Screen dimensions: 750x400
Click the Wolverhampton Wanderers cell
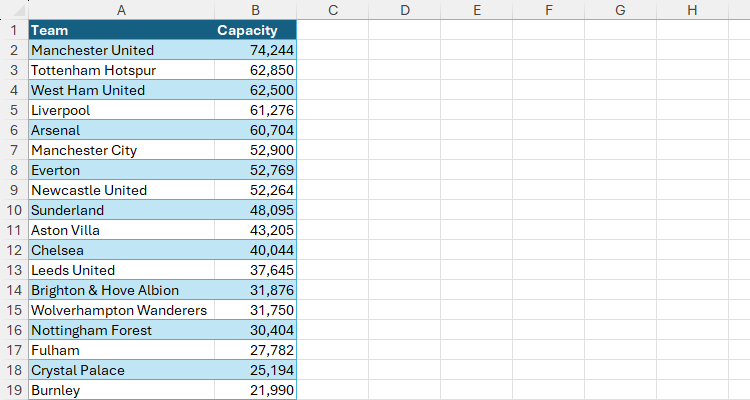(121, 310)
